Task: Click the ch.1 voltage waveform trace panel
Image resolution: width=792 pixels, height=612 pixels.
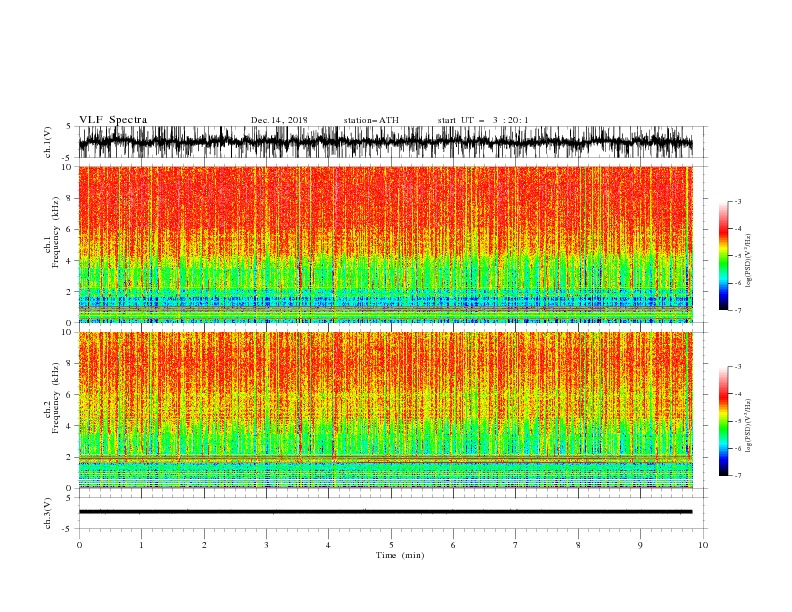Action: pos(385,142)
